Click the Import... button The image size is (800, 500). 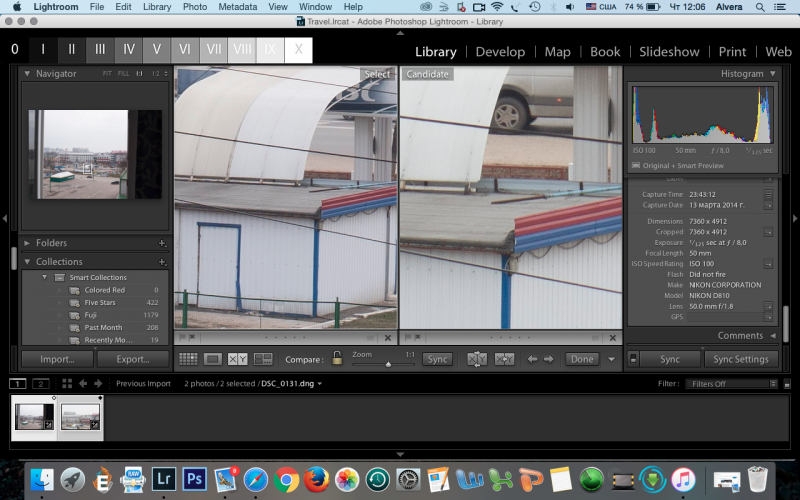tap(57, 359)
